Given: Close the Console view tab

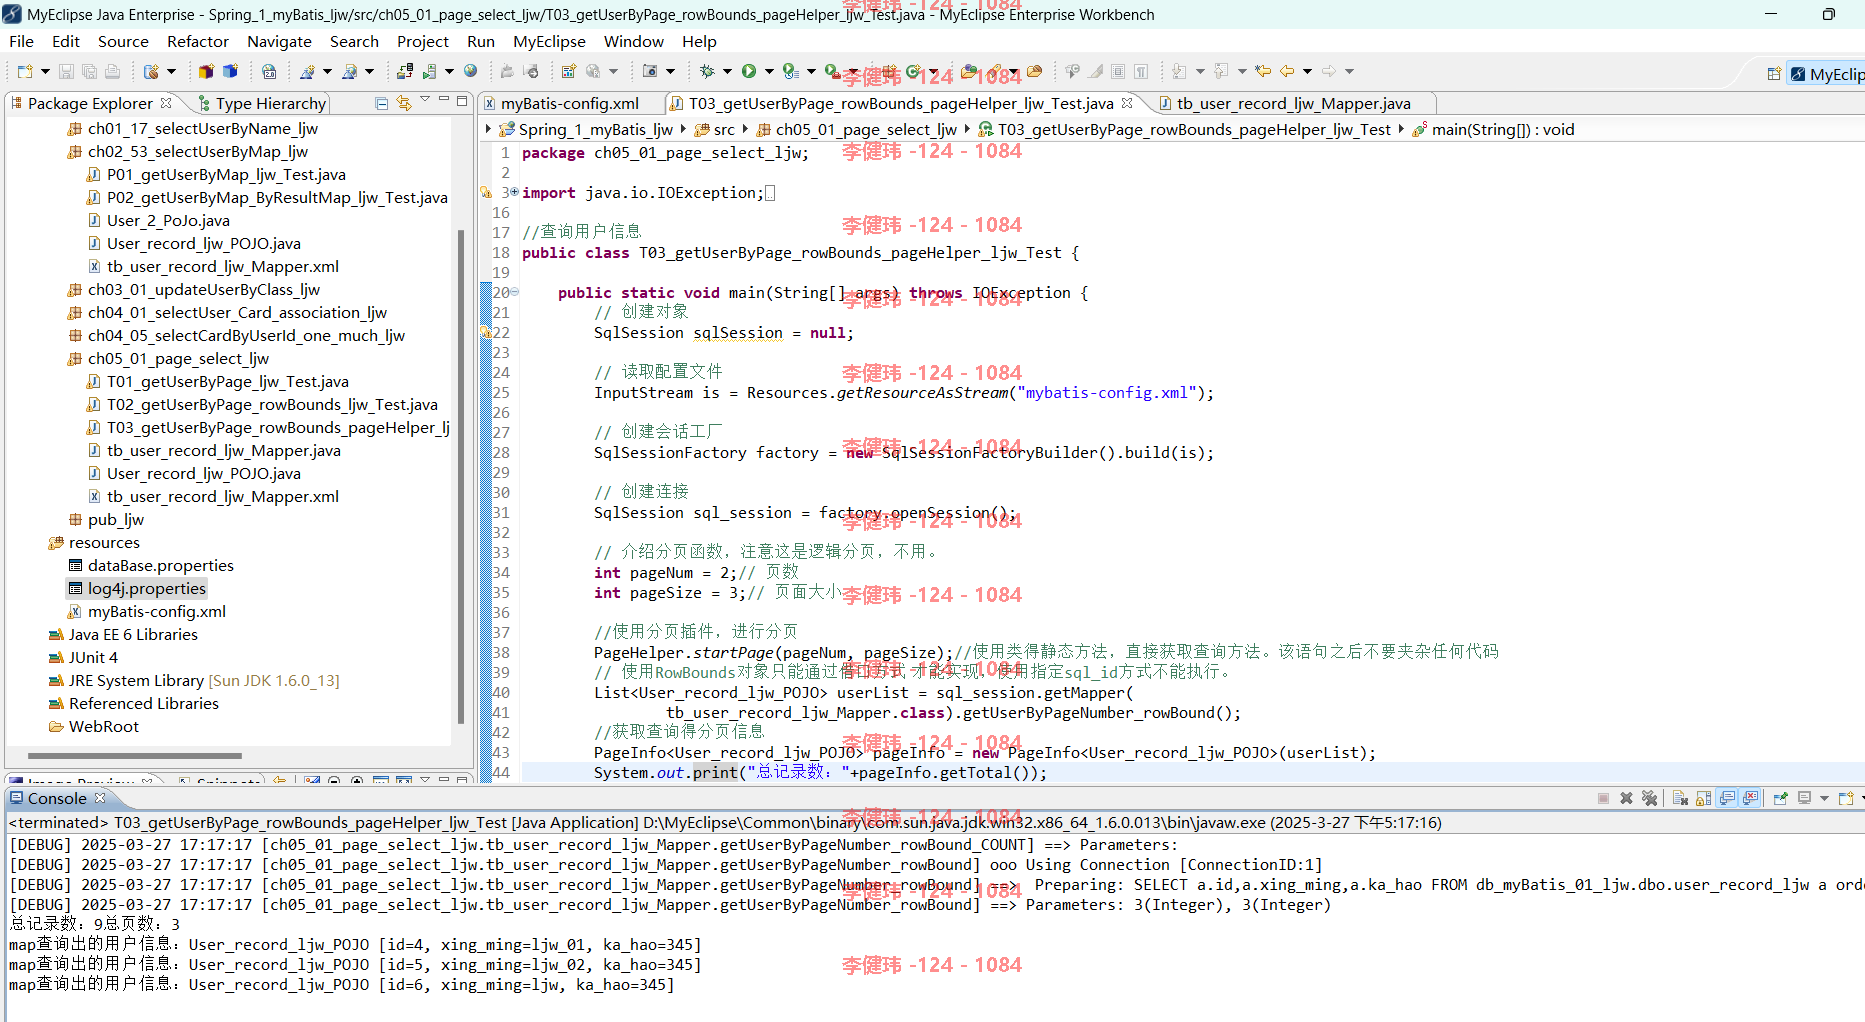Looking at the screenshot, I should pyautogui.click(x=100, y=798).
